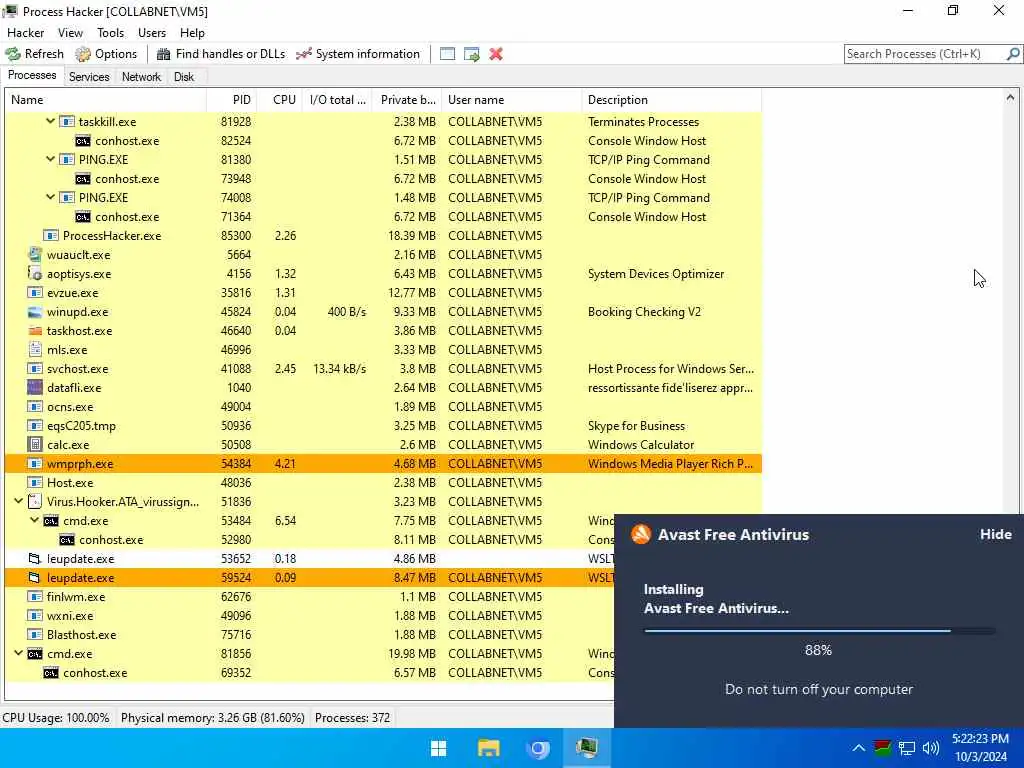Click the winupd.exe process icon

point(35,312)
